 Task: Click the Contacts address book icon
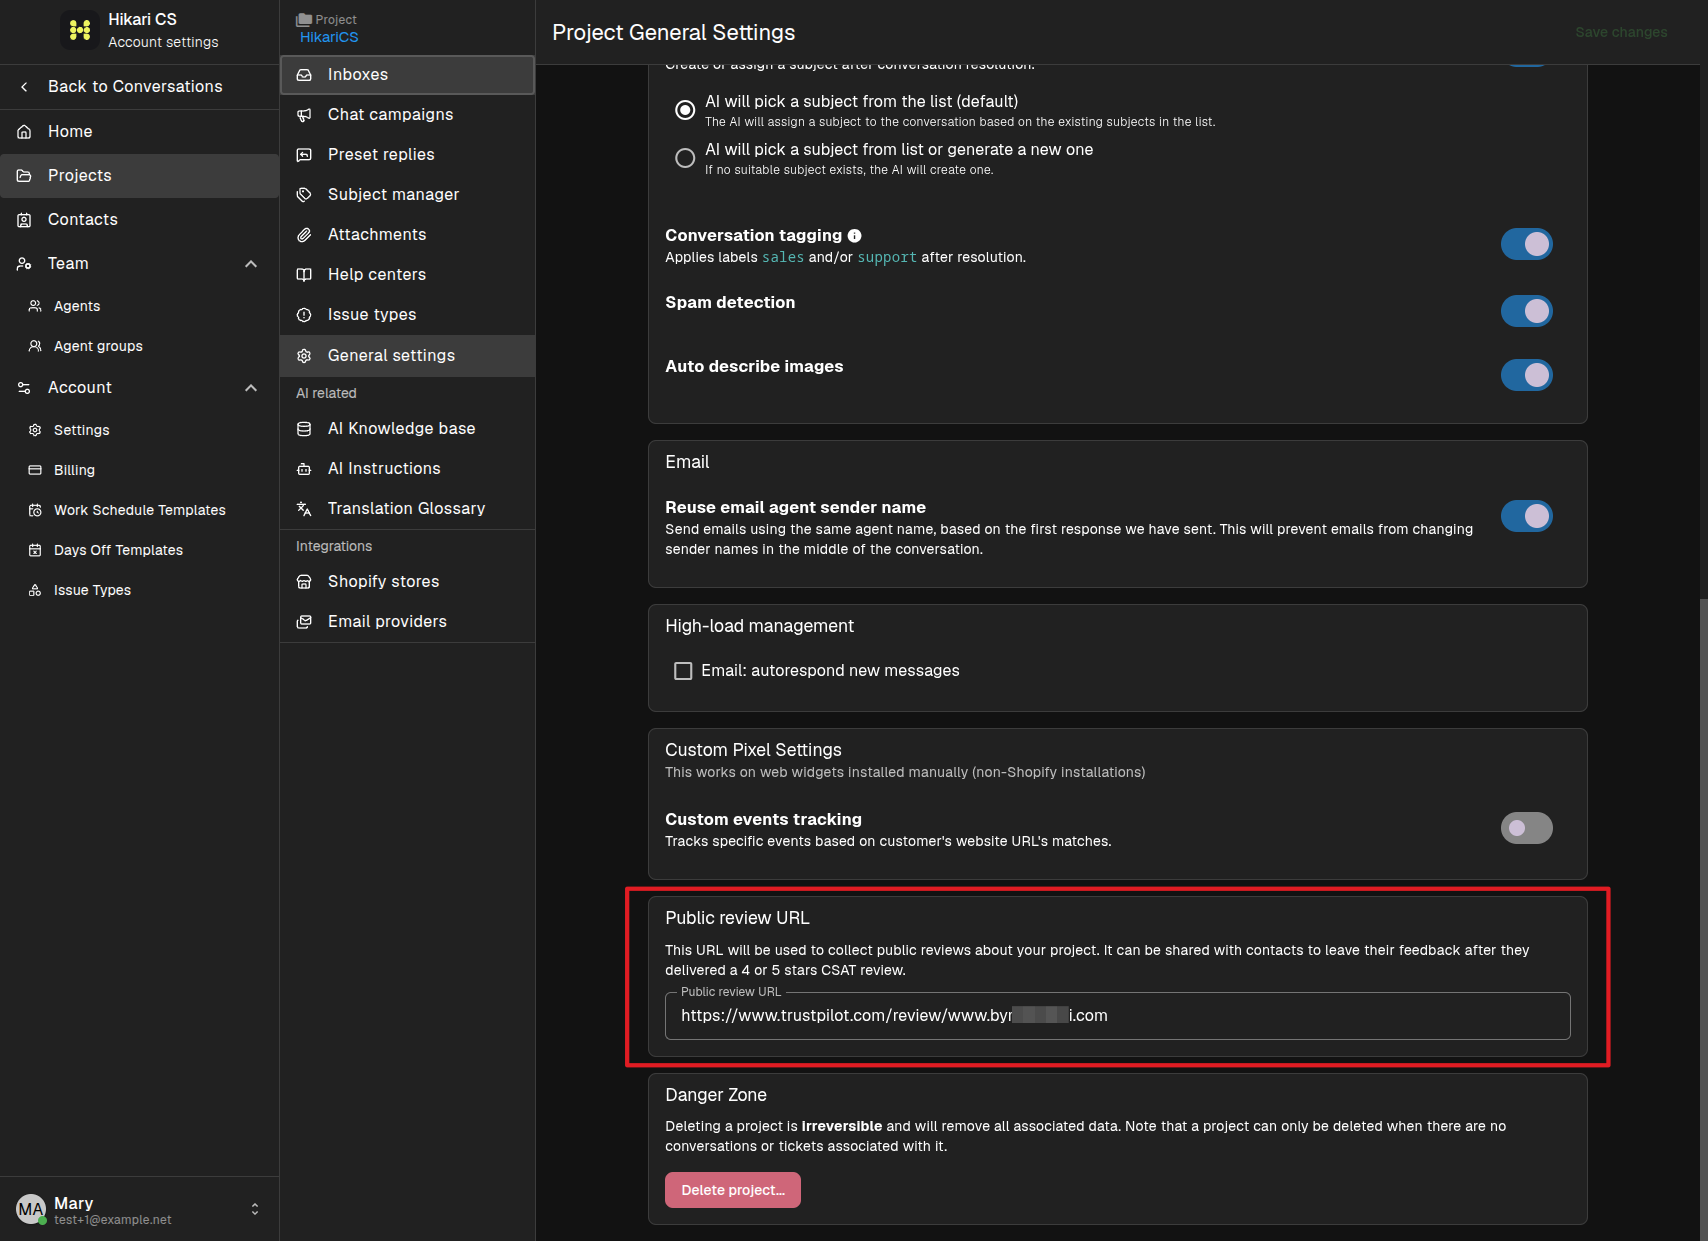[x=24, y=220]
